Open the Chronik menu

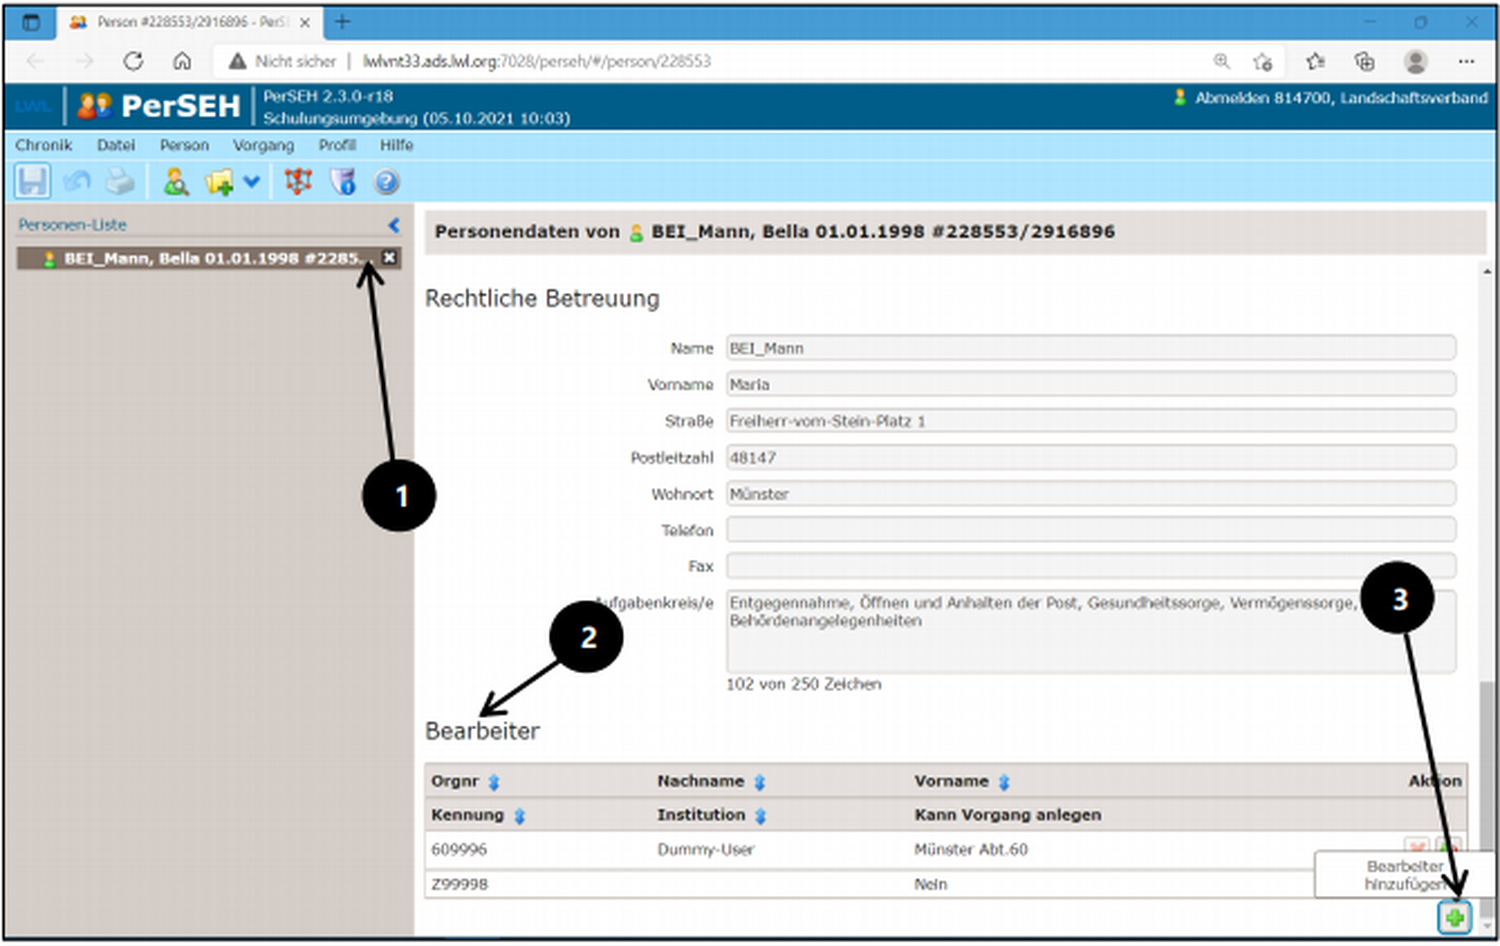pyautogui.click(x=43, y=145)
